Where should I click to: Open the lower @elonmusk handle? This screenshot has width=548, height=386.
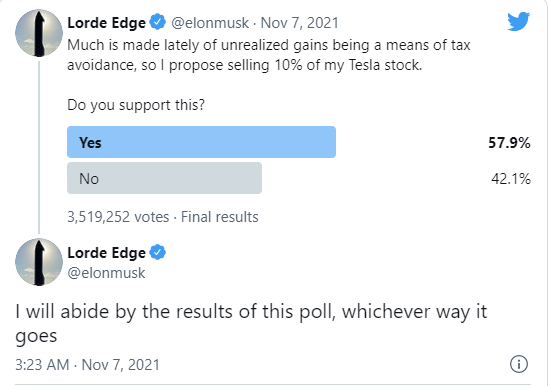(x=106, y=273)
